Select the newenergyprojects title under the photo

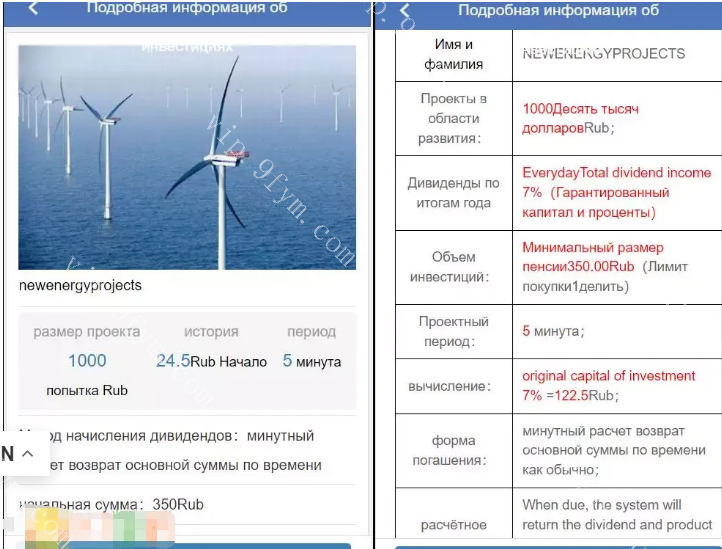pos(80,285)
